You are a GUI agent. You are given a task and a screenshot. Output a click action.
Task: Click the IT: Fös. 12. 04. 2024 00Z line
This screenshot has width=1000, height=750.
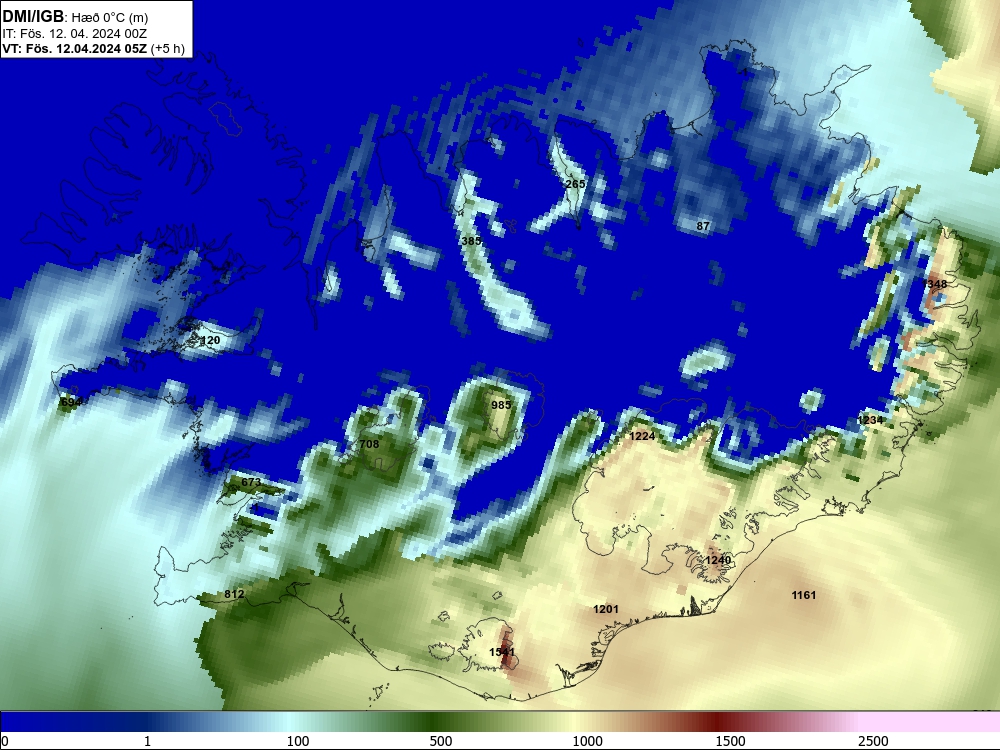75,34
